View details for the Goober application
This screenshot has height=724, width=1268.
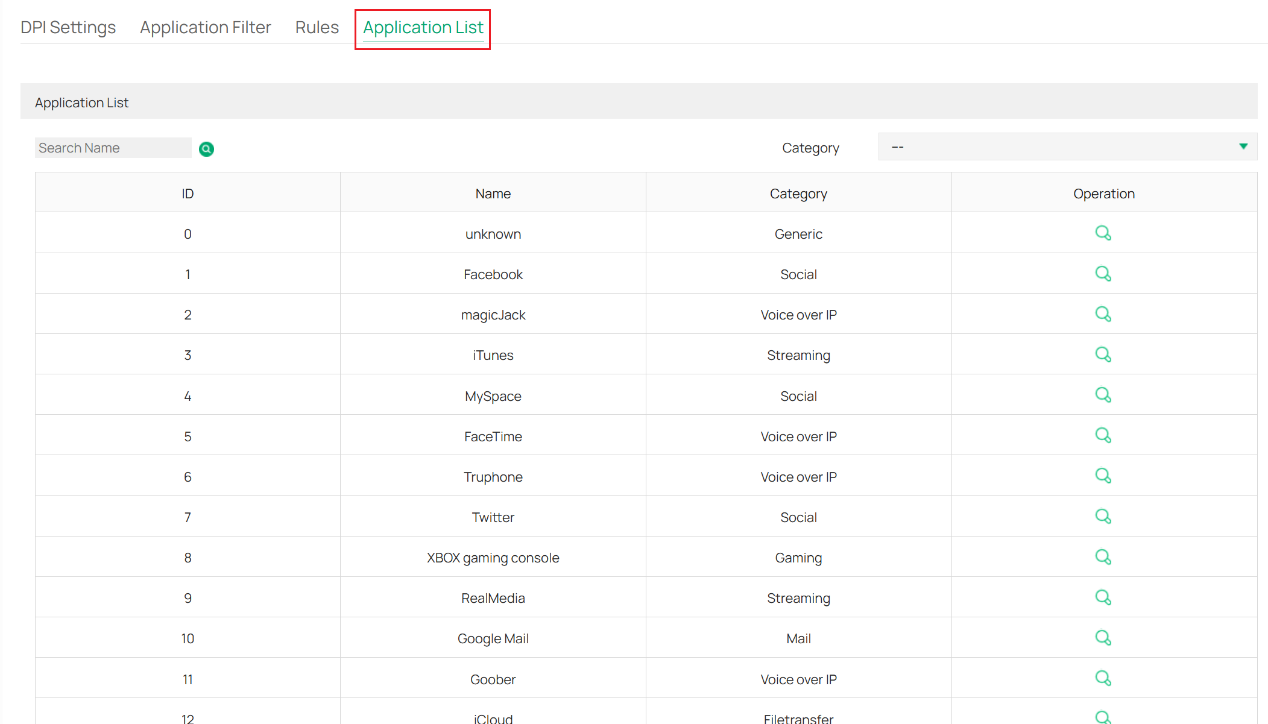click(x=1103, y=677)
